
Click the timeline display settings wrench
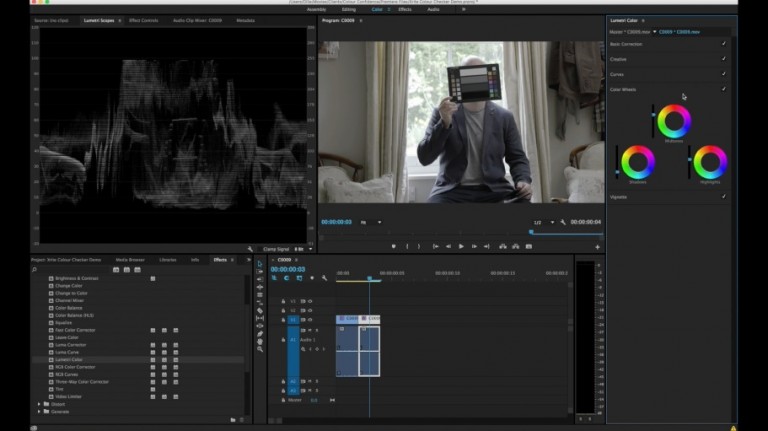click(x=324, y=278)
